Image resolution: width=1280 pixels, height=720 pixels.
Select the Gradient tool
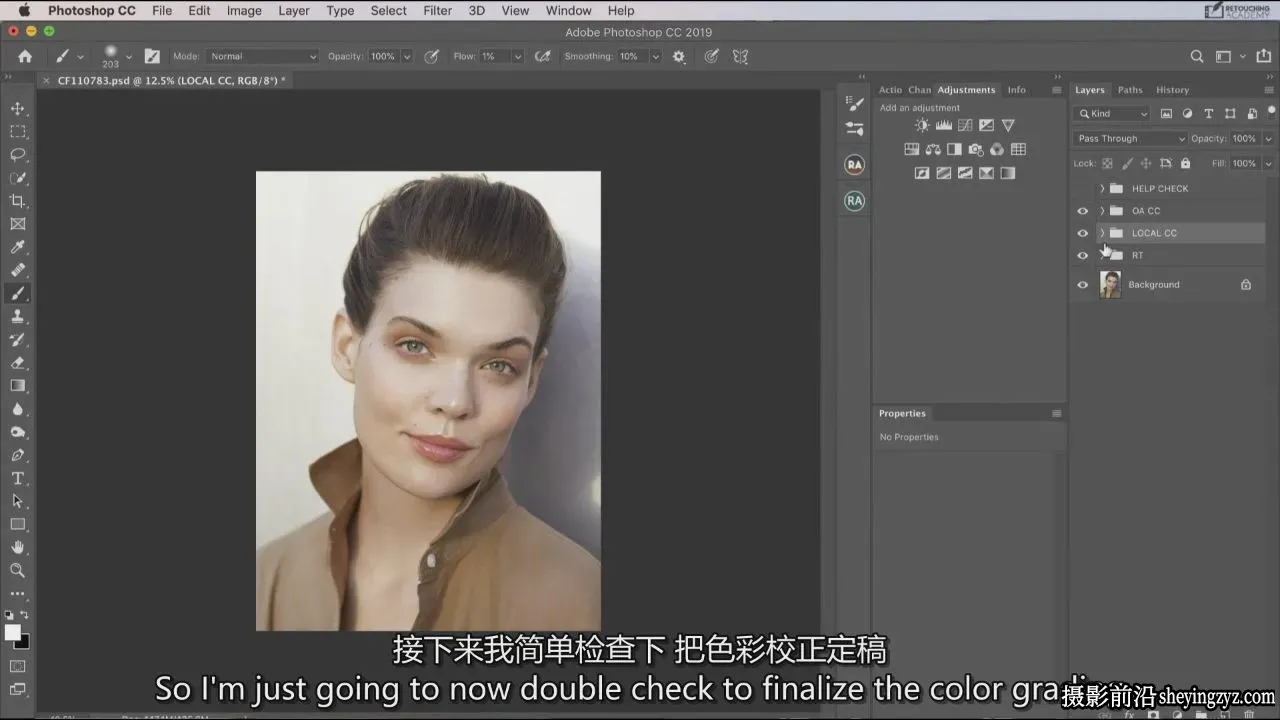click(18, 386)
